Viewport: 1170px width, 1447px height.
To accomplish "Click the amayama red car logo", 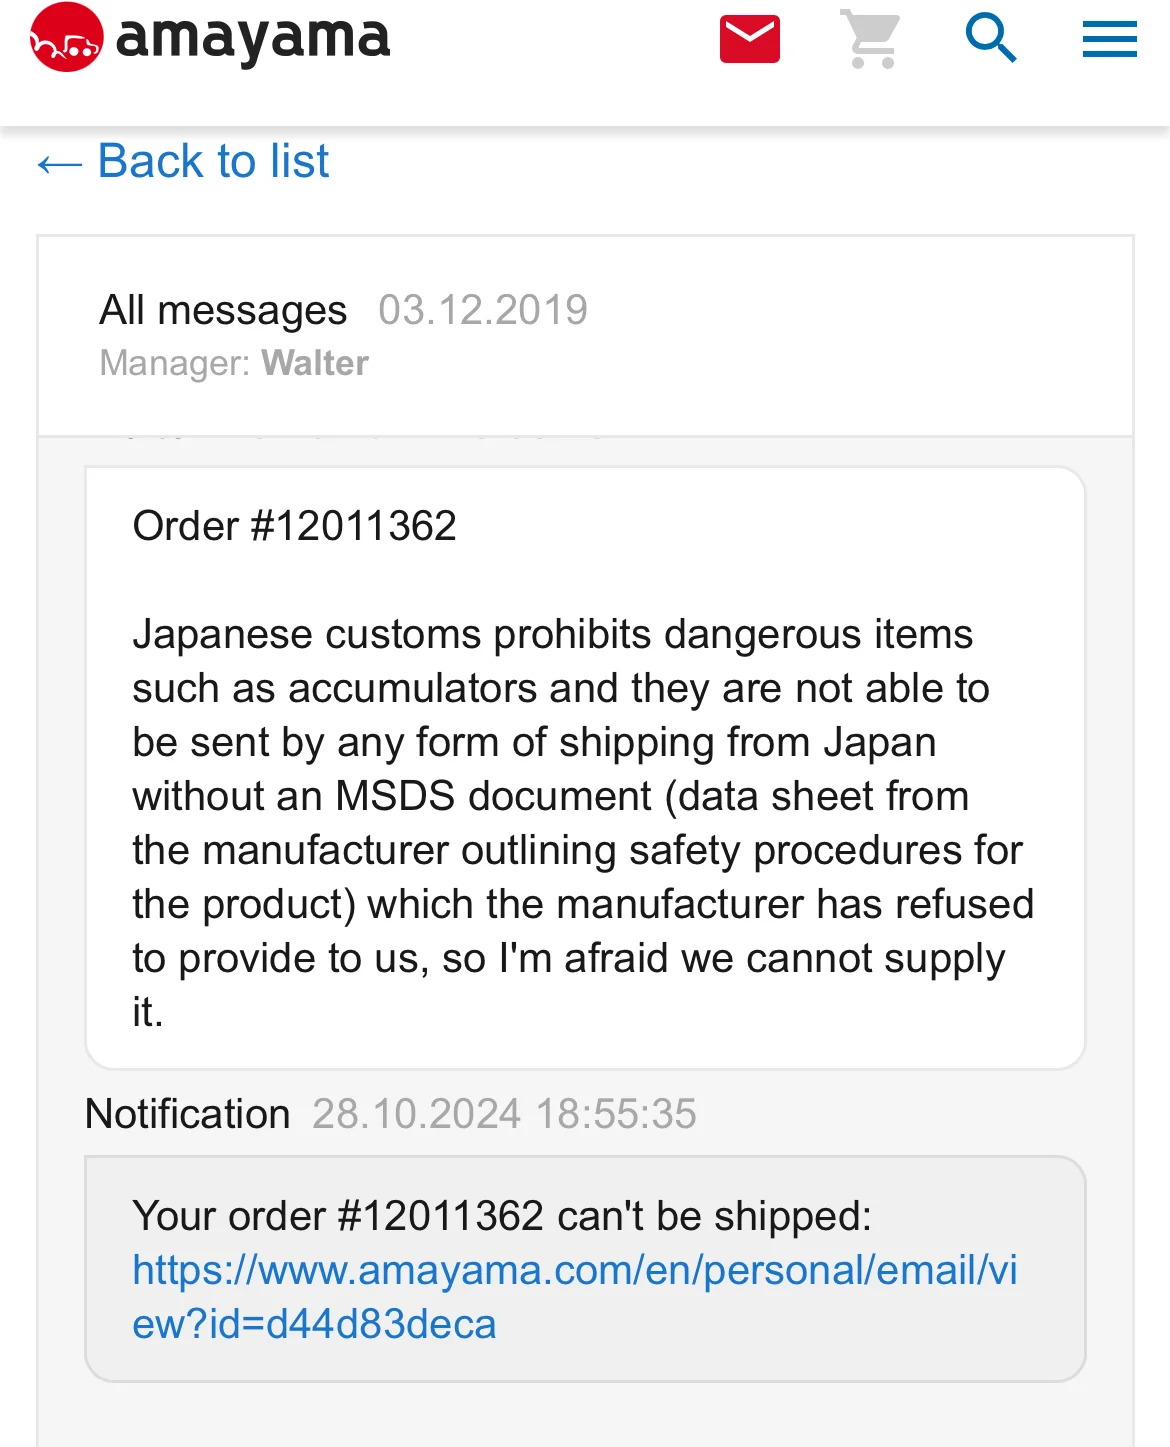I will click(x=66, y=38).
